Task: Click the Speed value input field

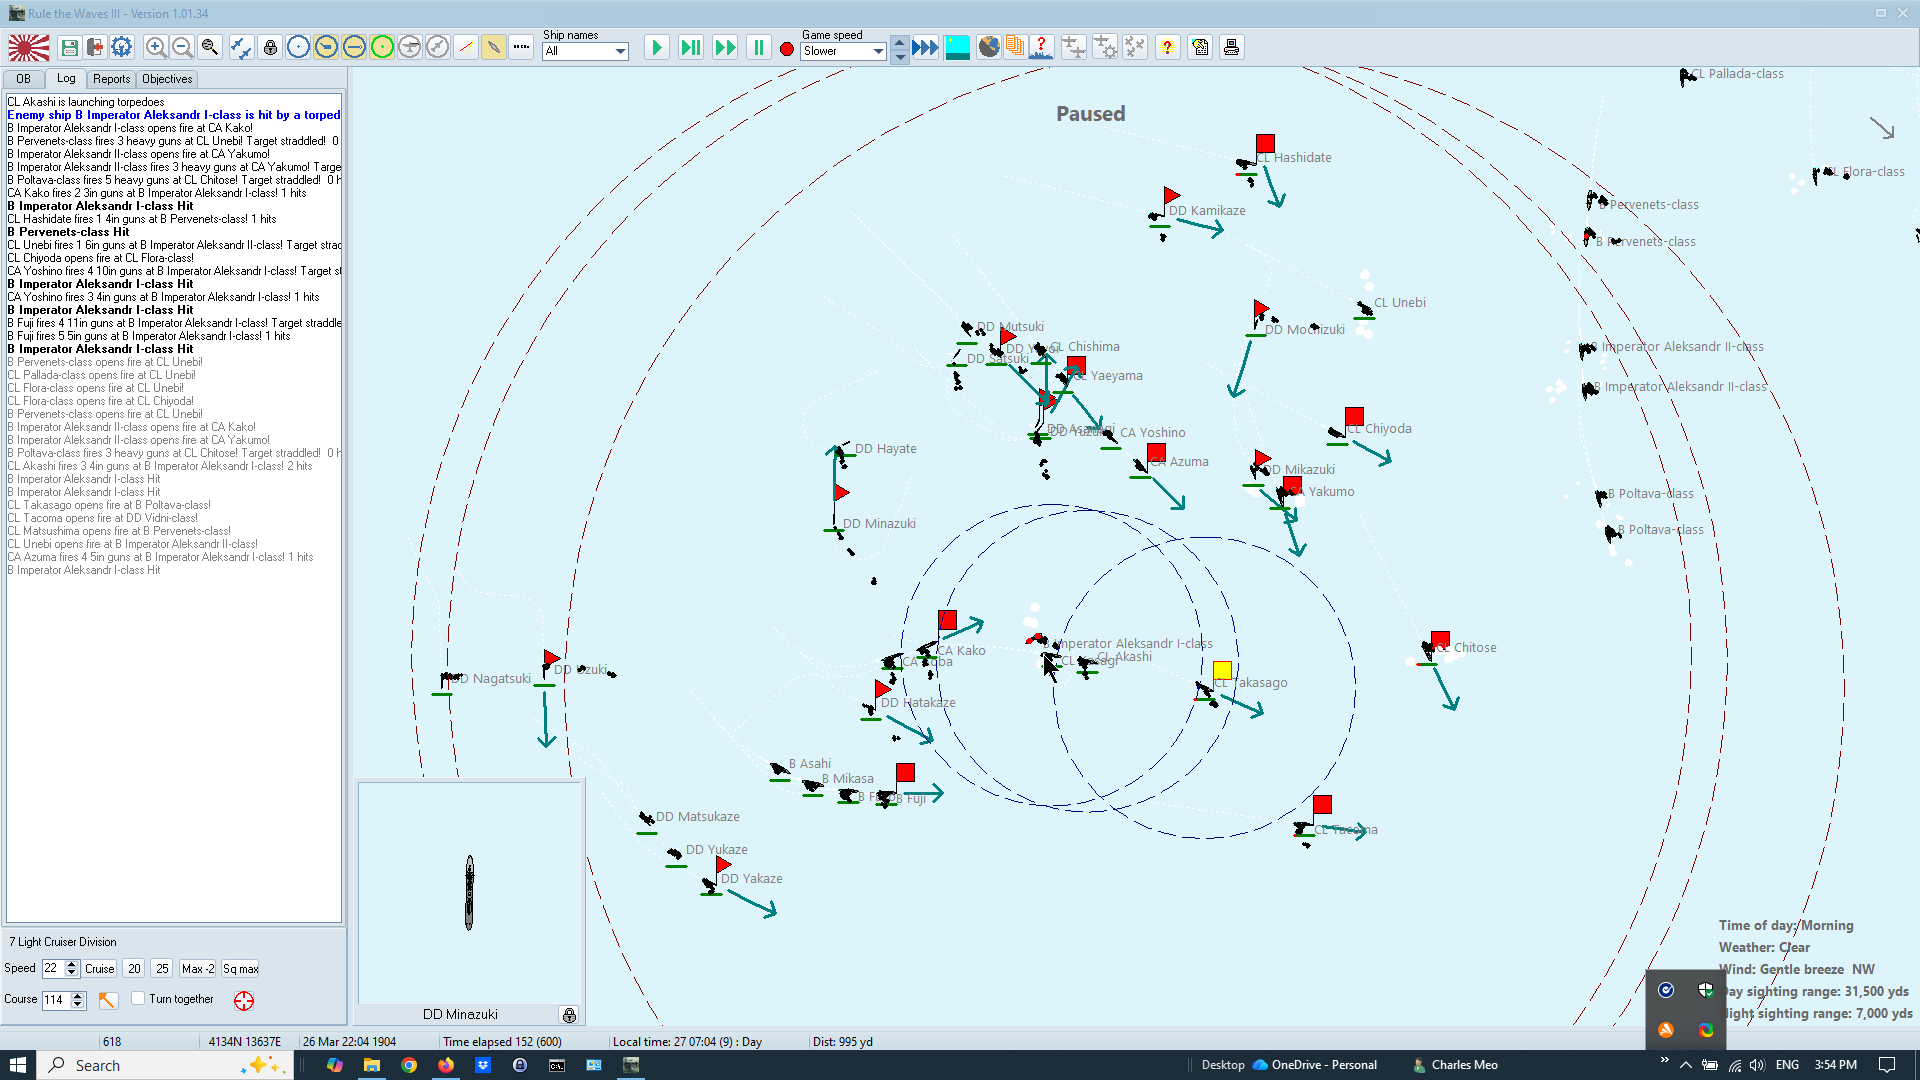Action: click(x=53, y=968)
